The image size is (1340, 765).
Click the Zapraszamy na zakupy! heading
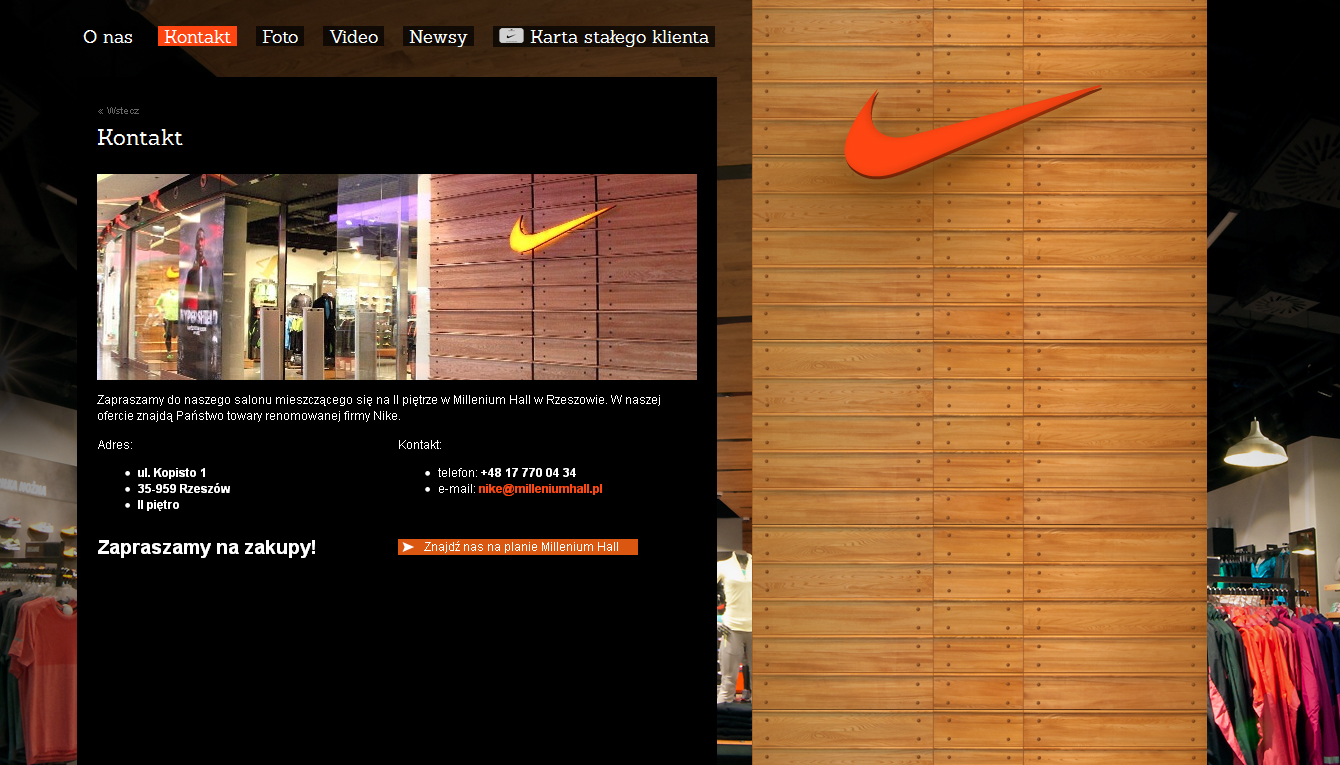[x=207, y=548]
